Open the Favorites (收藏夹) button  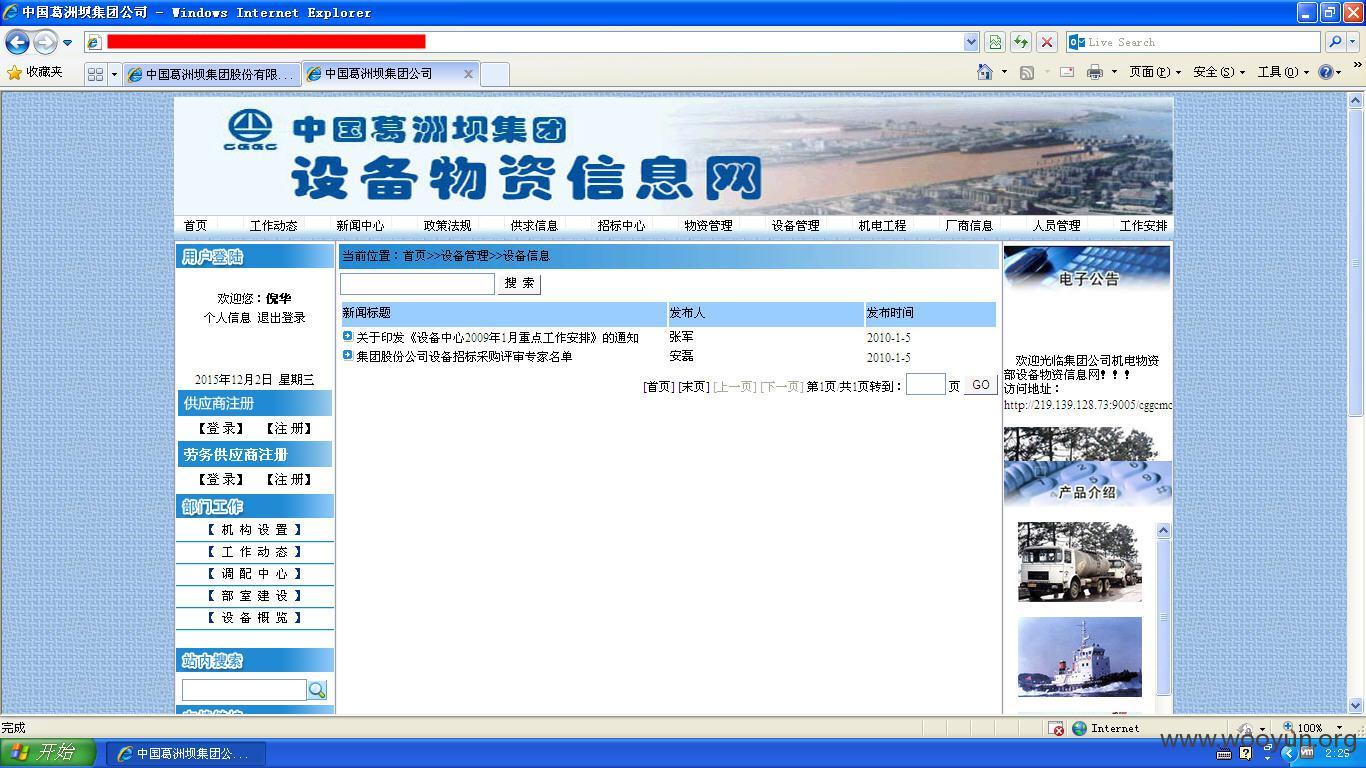[x=35, y=72]
